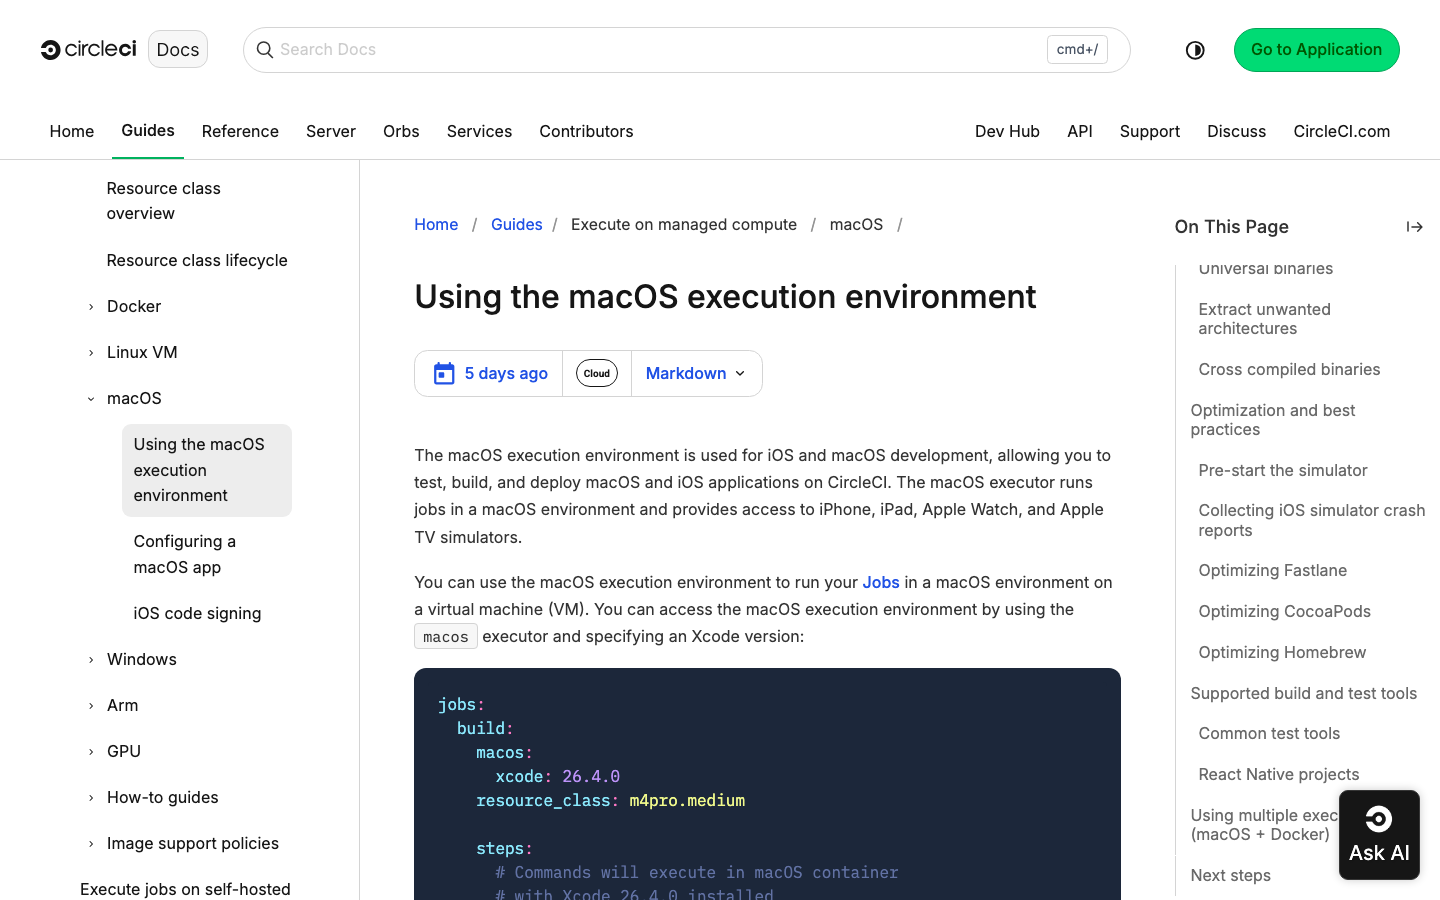Visit the CircleCI.com link
Viewport: 1440px width, 900px height.
pos(1341,131)
